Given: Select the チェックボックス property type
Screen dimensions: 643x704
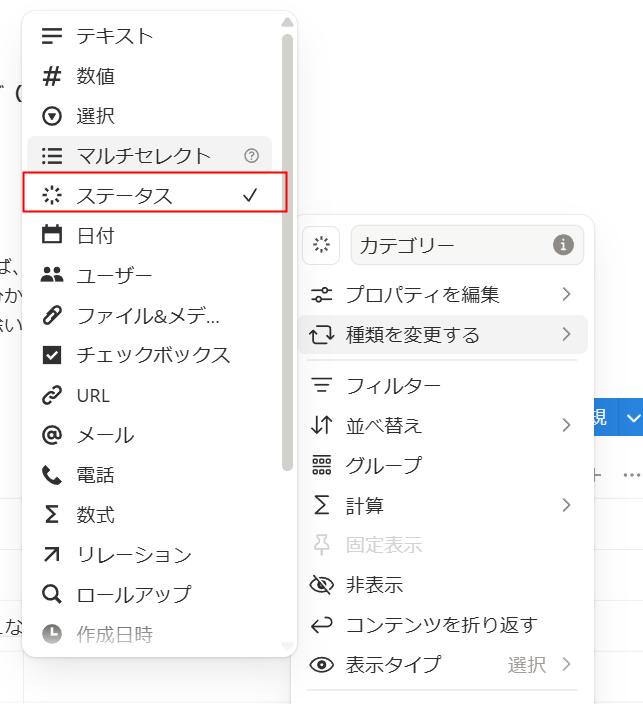Looking at the screenshot, I should tap(153, 355).
